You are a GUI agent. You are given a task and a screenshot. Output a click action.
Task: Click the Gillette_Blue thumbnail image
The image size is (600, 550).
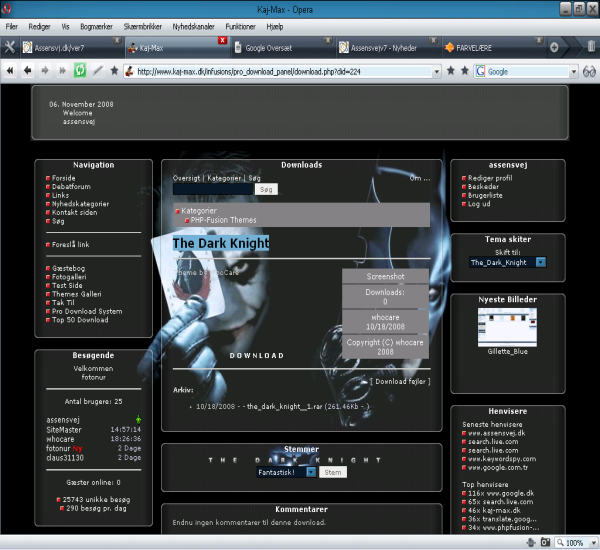click(507, 327)
